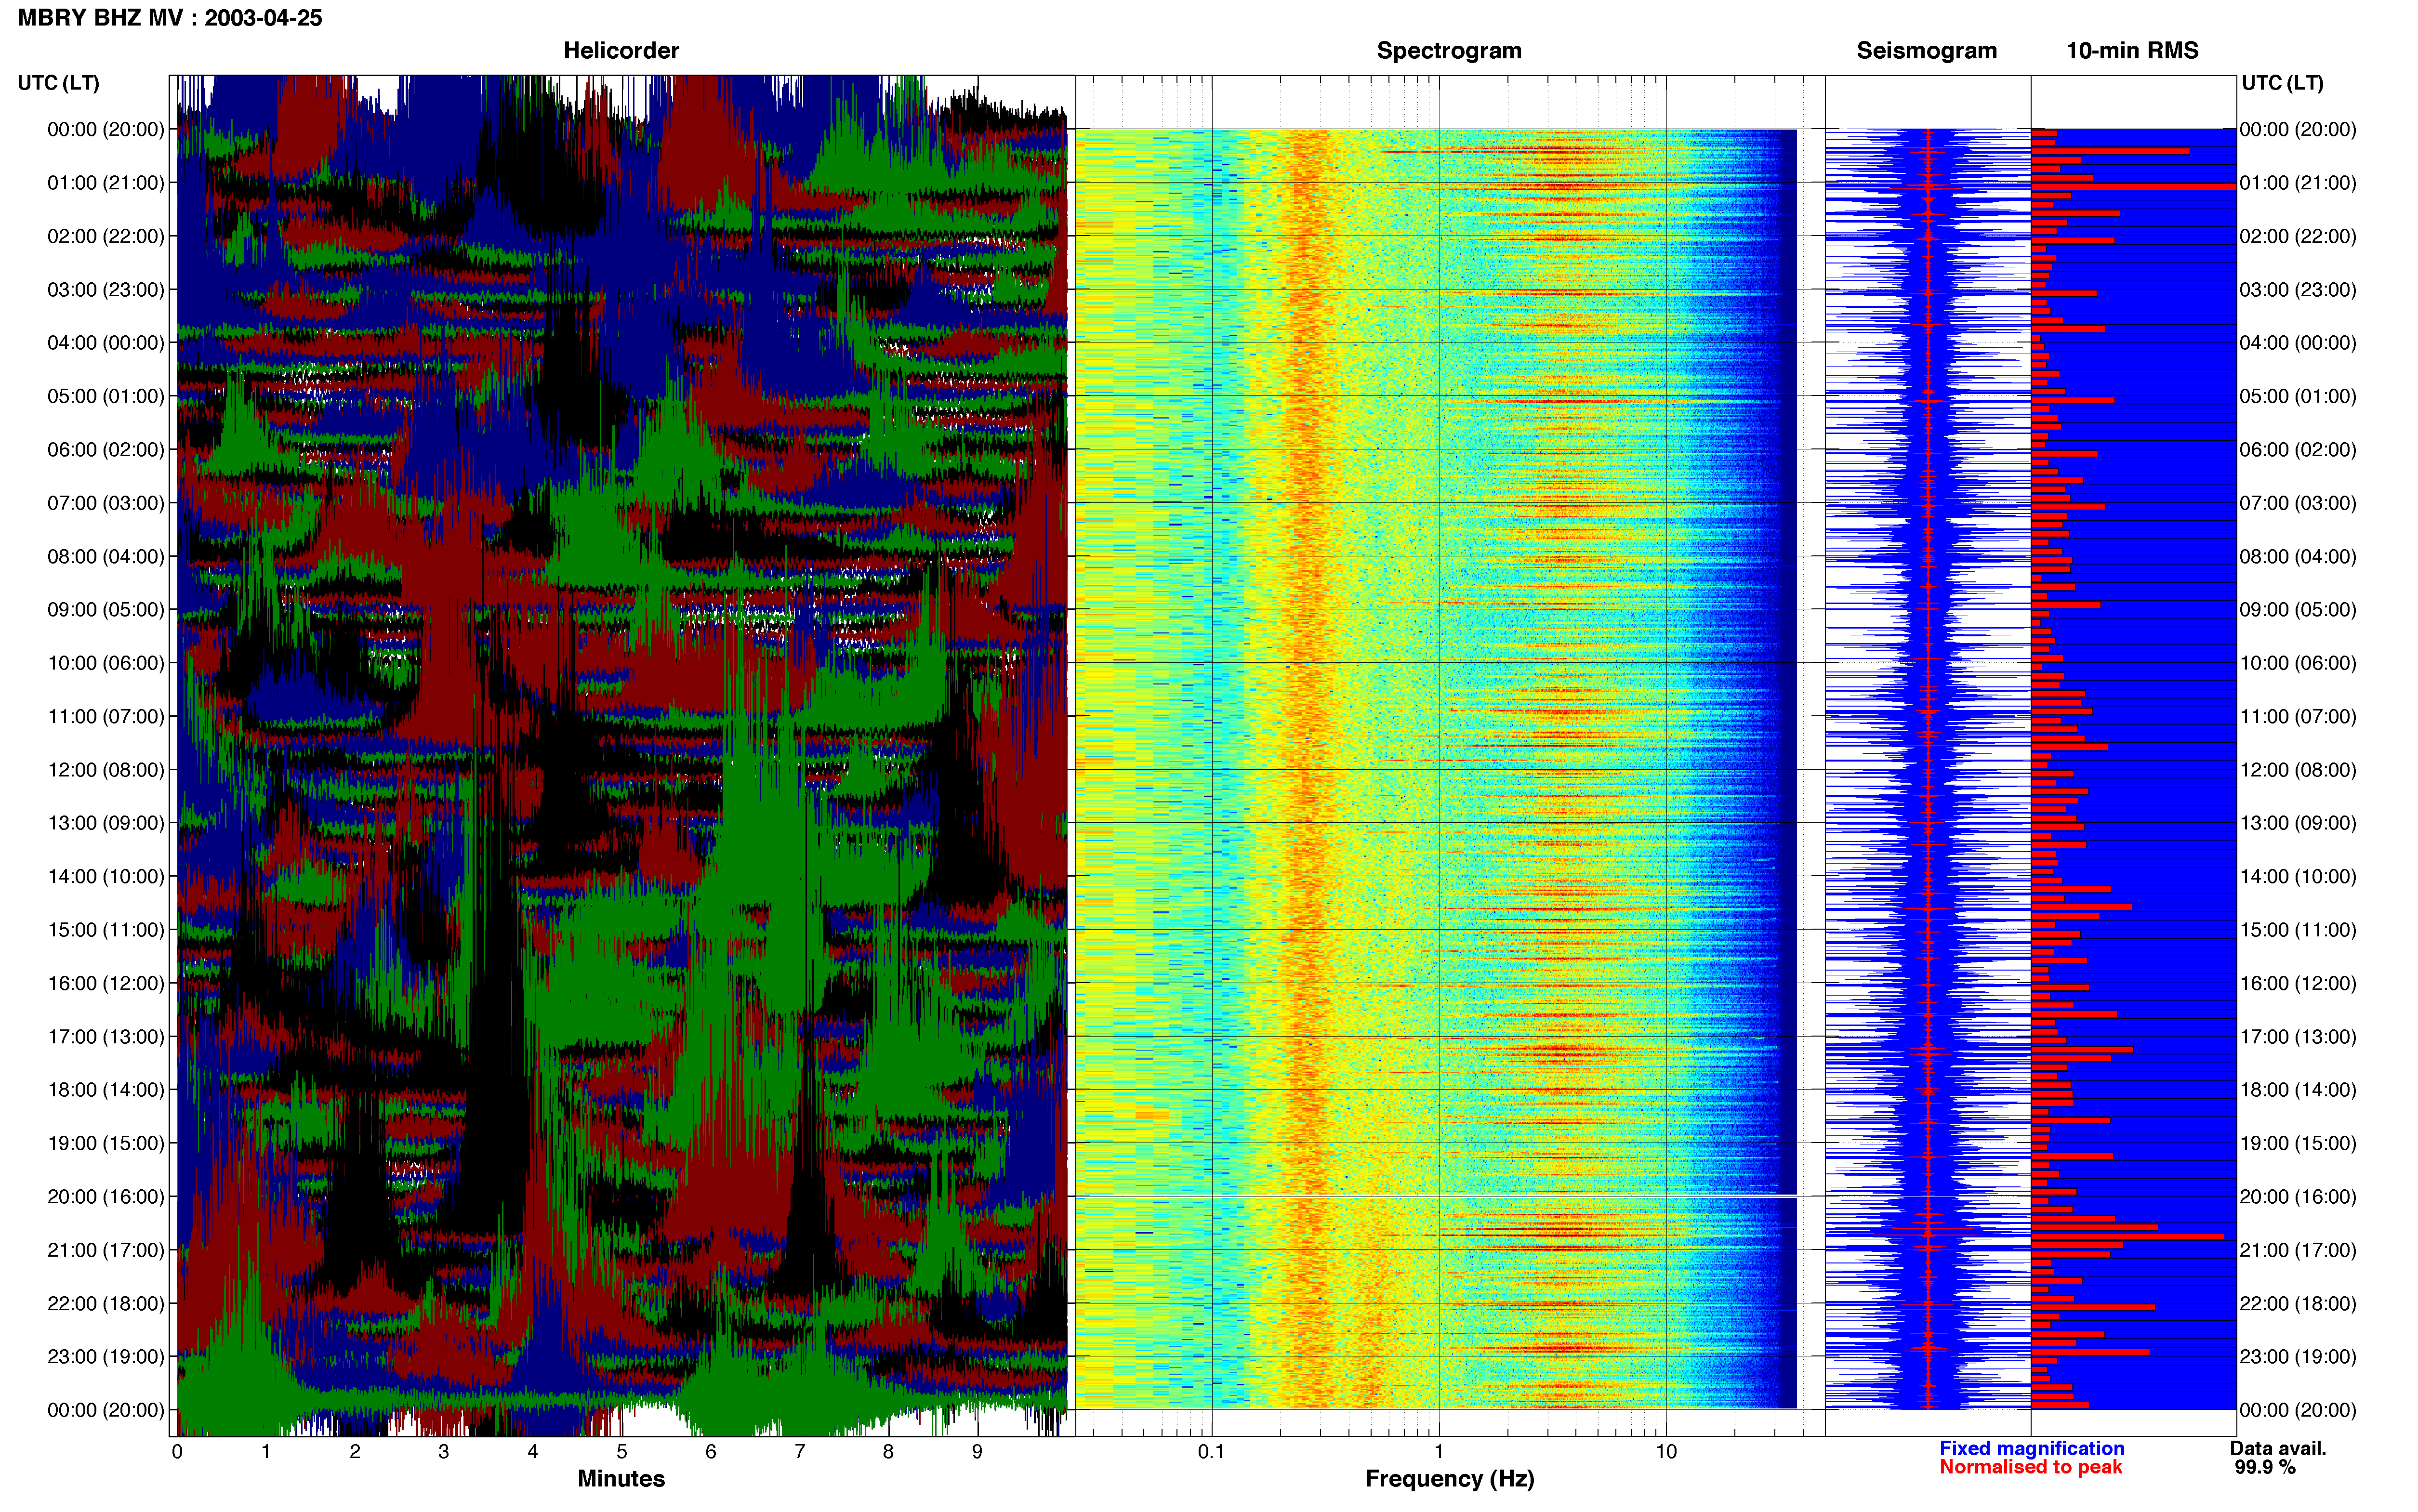The height and width of the screenshot is (1512, 2418).
Task: Click "10:00 (06:00)" on the helicorder time axis
Action: click(106, 663)
